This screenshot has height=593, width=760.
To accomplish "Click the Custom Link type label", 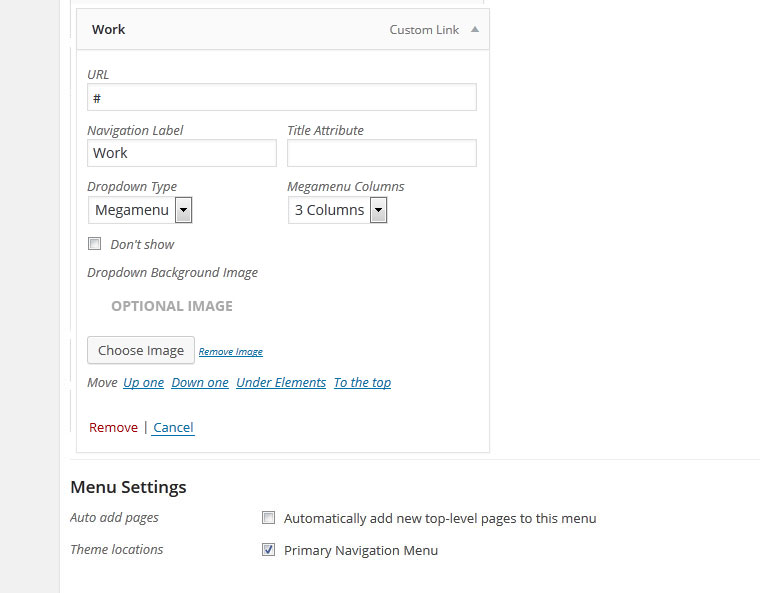I will click(x=424, y=30).
